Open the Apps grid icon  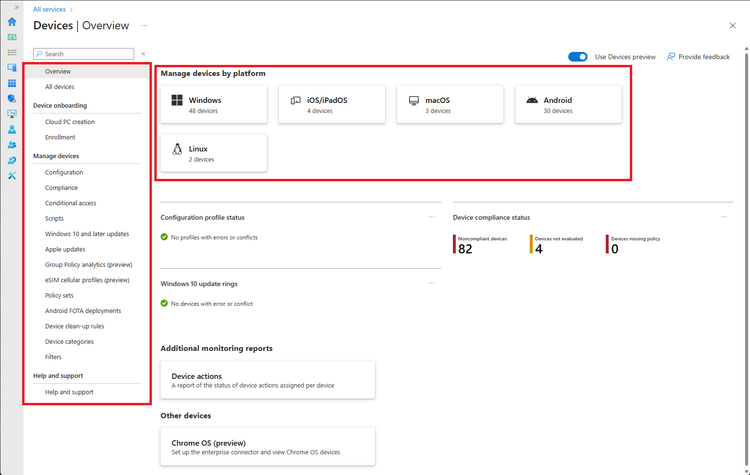point(12,83)
